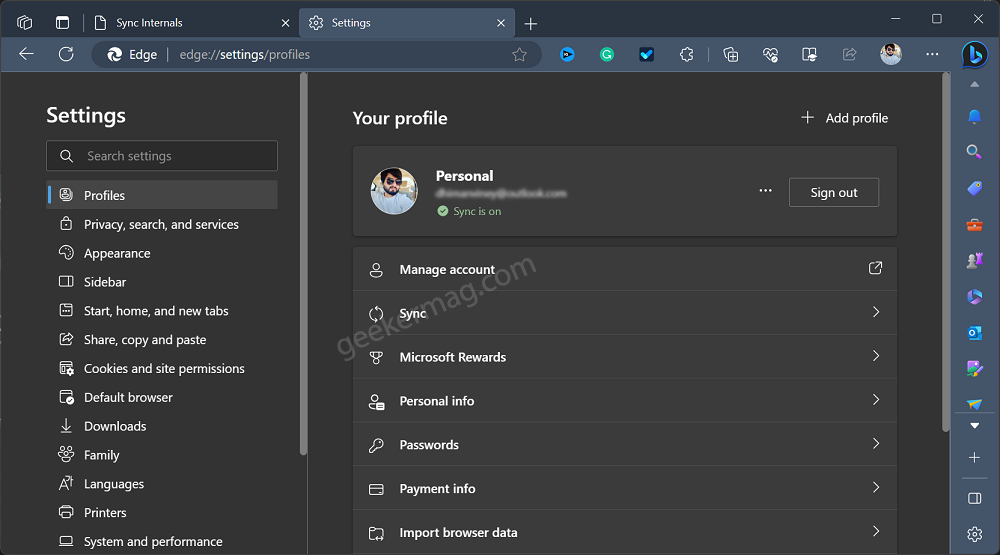This screenshot has width=1000, height=555.
Task: Open the notifications bell in sidebar
Action: point(974,116)
